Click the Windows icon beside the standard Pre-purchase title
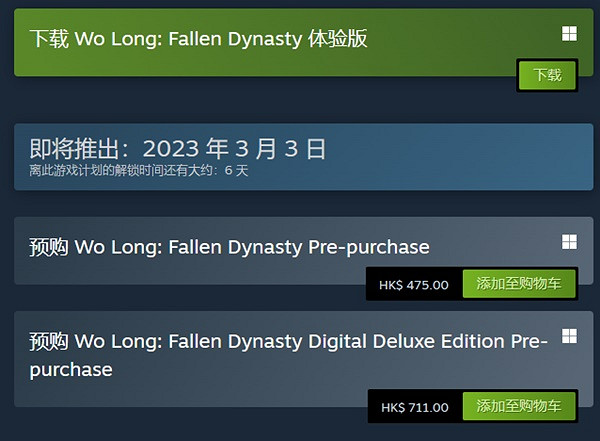600x441 pixels. [568, 242]
